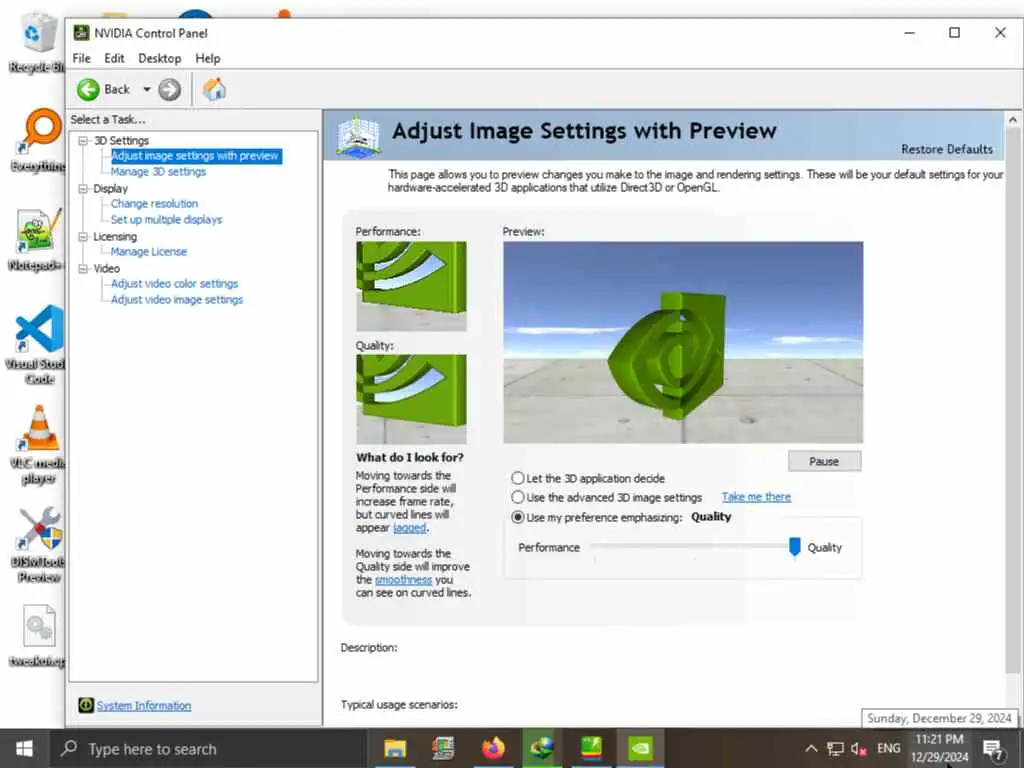The width and height of the screenshot is (1024, 768).
Task: Click the NVIDIA taskbar icon
Action: point(640,748)
